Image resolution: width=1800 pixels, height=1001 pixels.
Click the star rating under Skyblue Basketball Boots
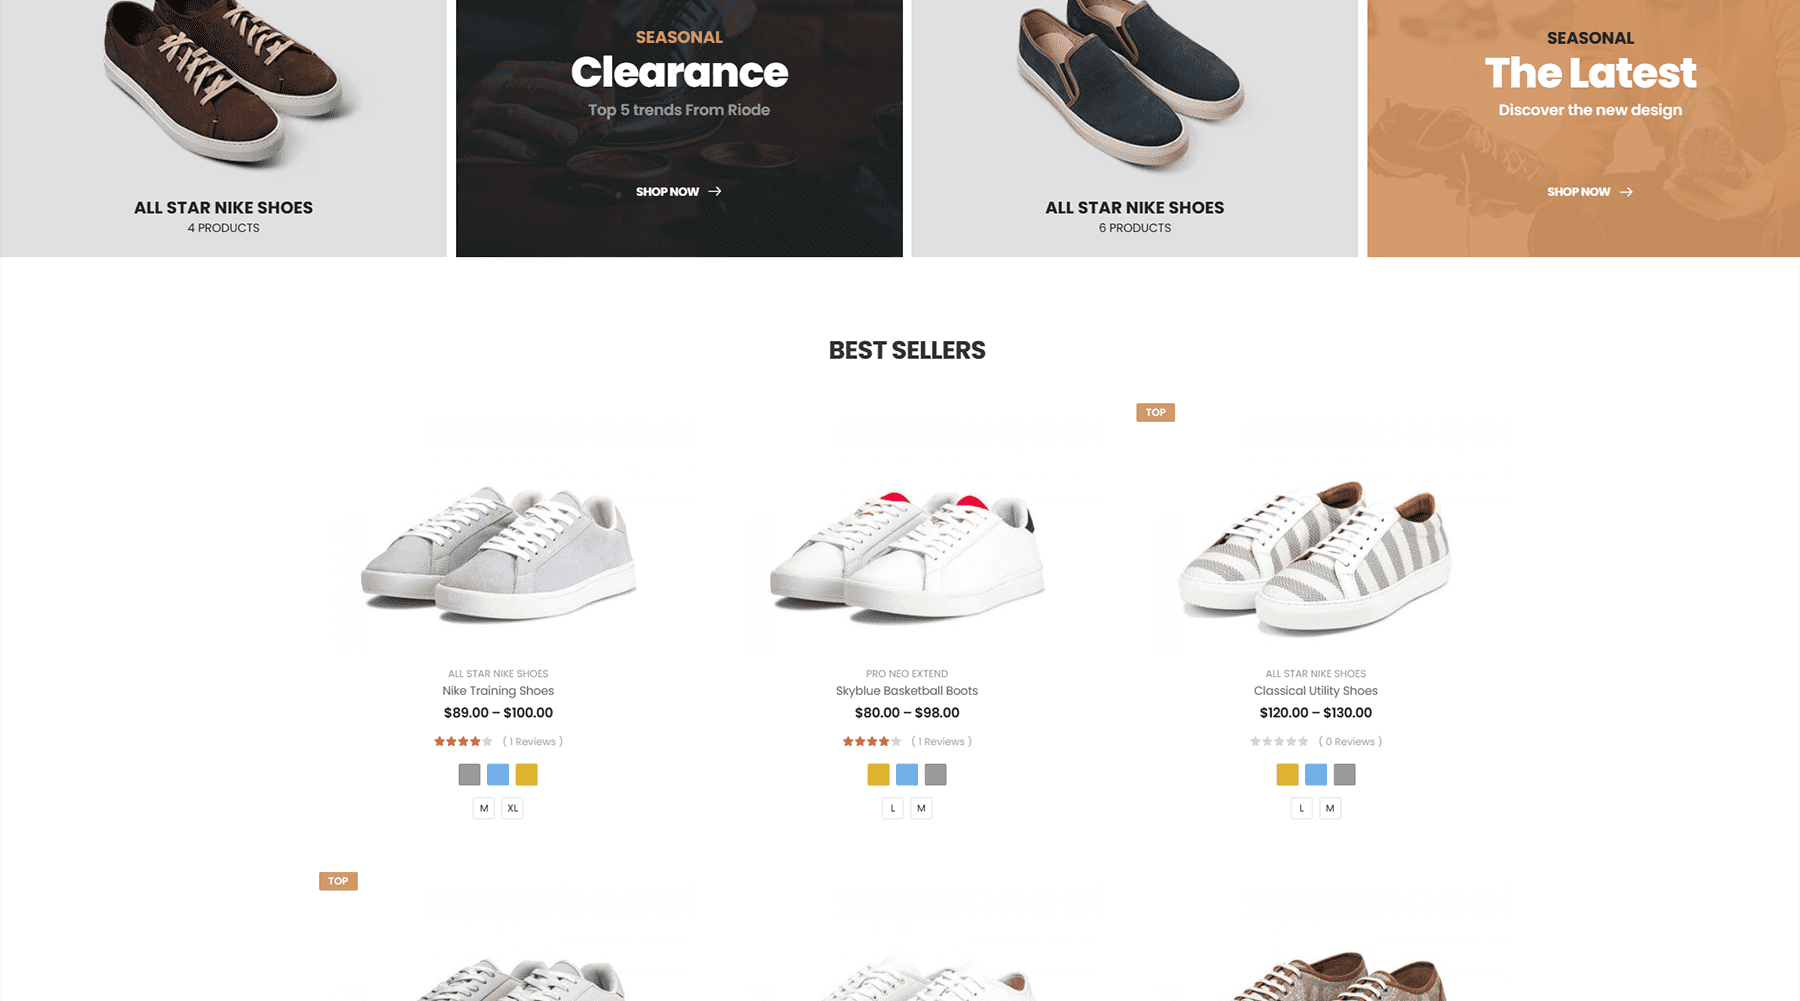point(872,742)
